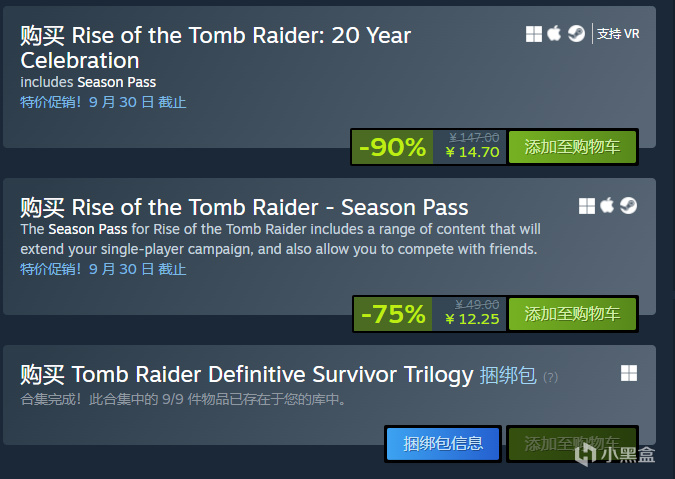Click the ¥14.70 discounted price

tap(472, 153)
